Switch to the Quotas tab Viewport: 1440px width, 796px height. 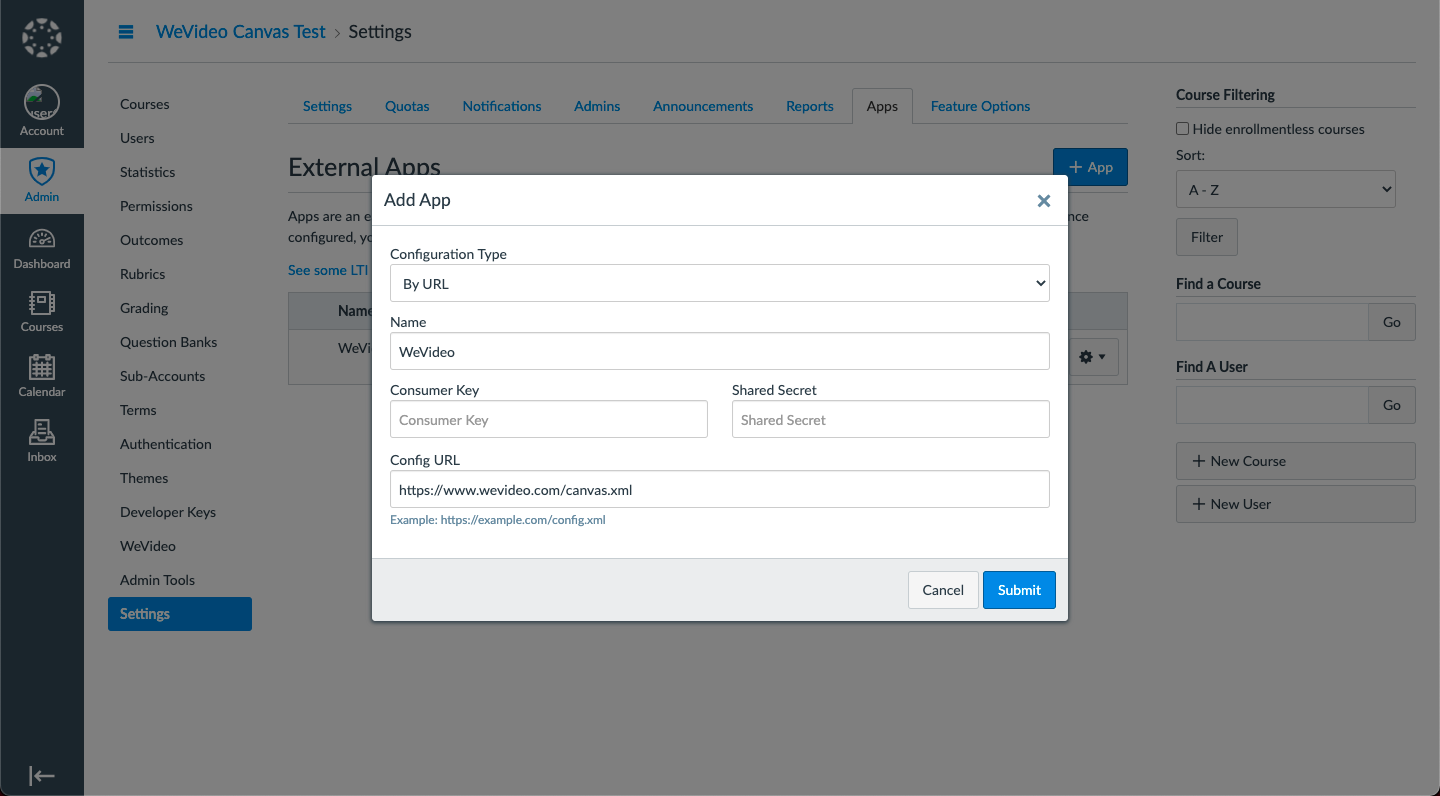tap(407, 106)
